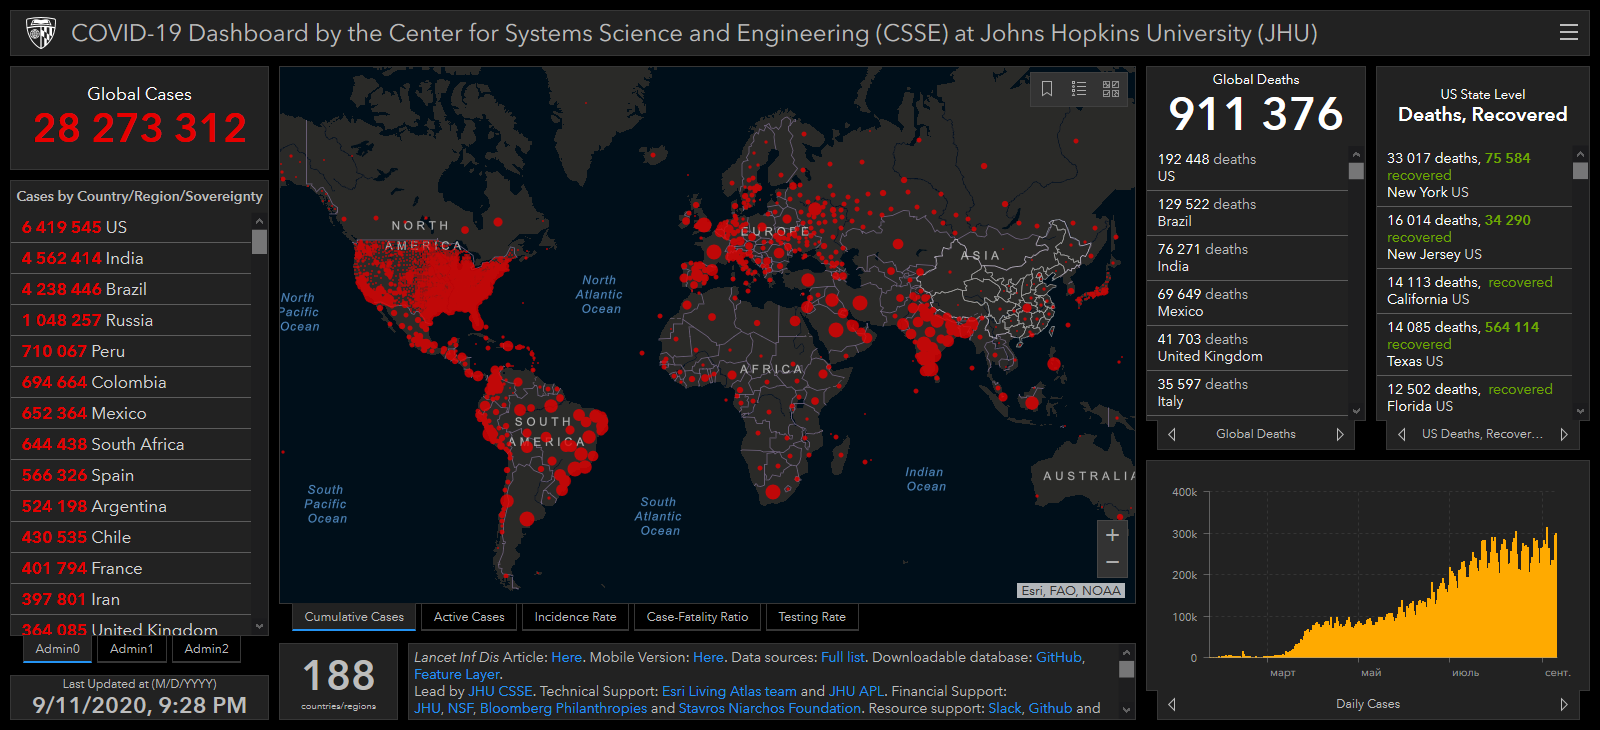Zoom out on the map
Image resolution: width=1600 pixels, height=730 pixels.
point(1112,563)
